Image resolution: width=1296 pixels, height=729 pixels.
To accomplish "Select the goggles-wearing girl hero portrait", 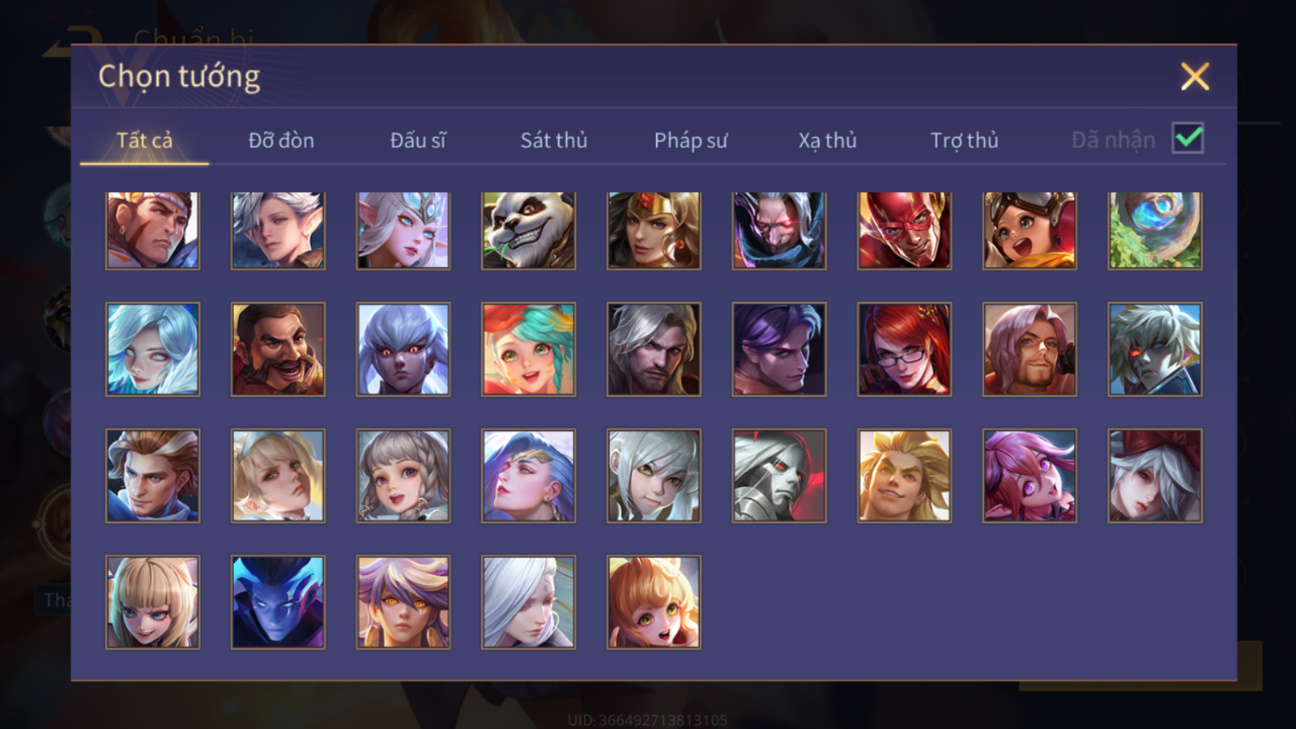I will [1029, 231].
